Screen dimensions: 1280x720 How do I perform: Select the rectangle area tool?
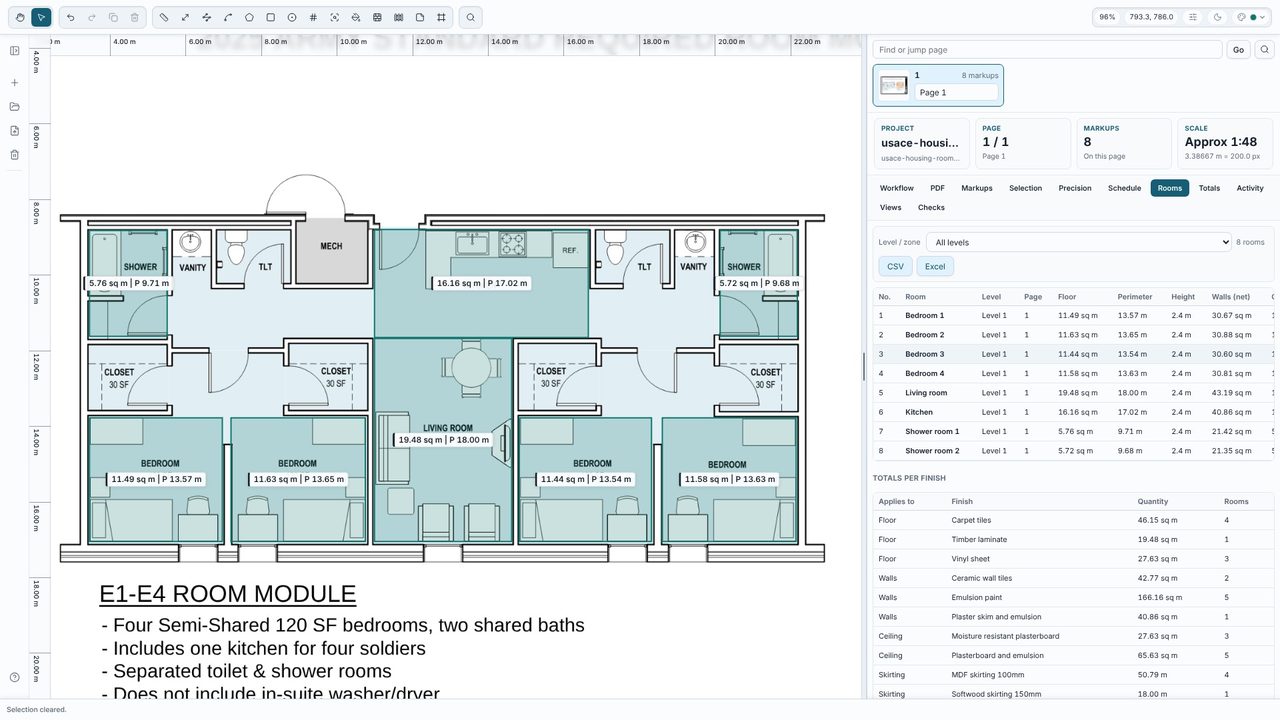[x=270, y=17]
